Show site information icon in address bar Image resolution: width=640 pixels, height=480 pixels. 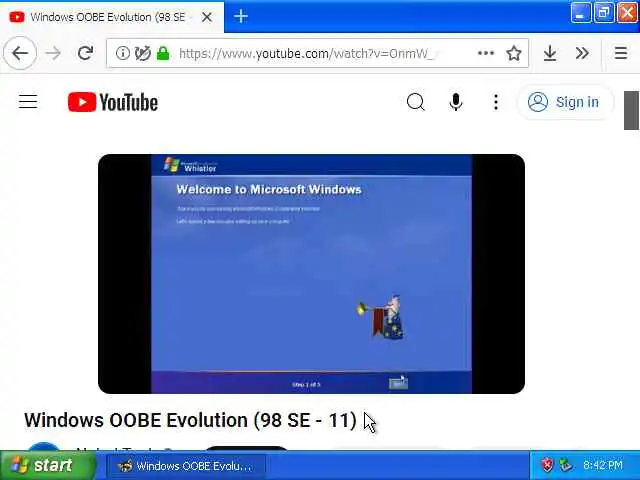coord(122,53)
